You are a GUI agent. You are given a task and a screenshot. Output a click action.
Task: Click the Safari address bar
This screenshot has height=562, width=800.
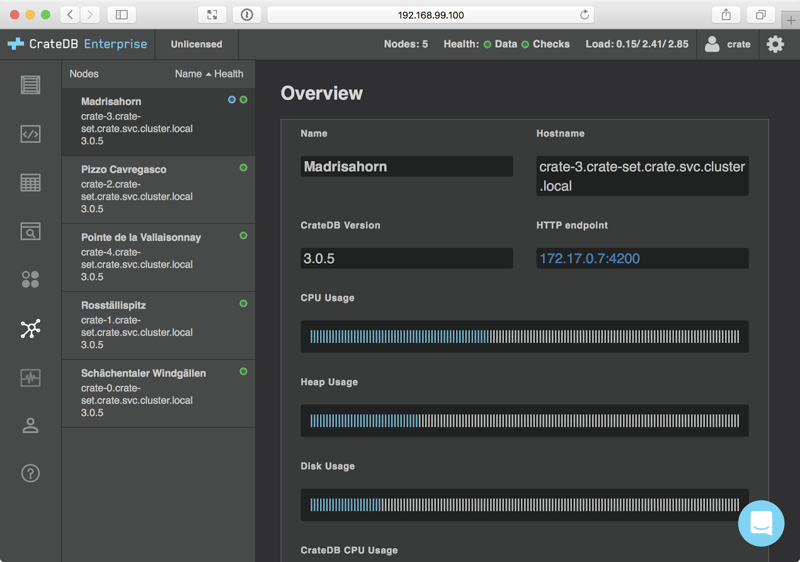pyautogui.click(x=431, y=15)
